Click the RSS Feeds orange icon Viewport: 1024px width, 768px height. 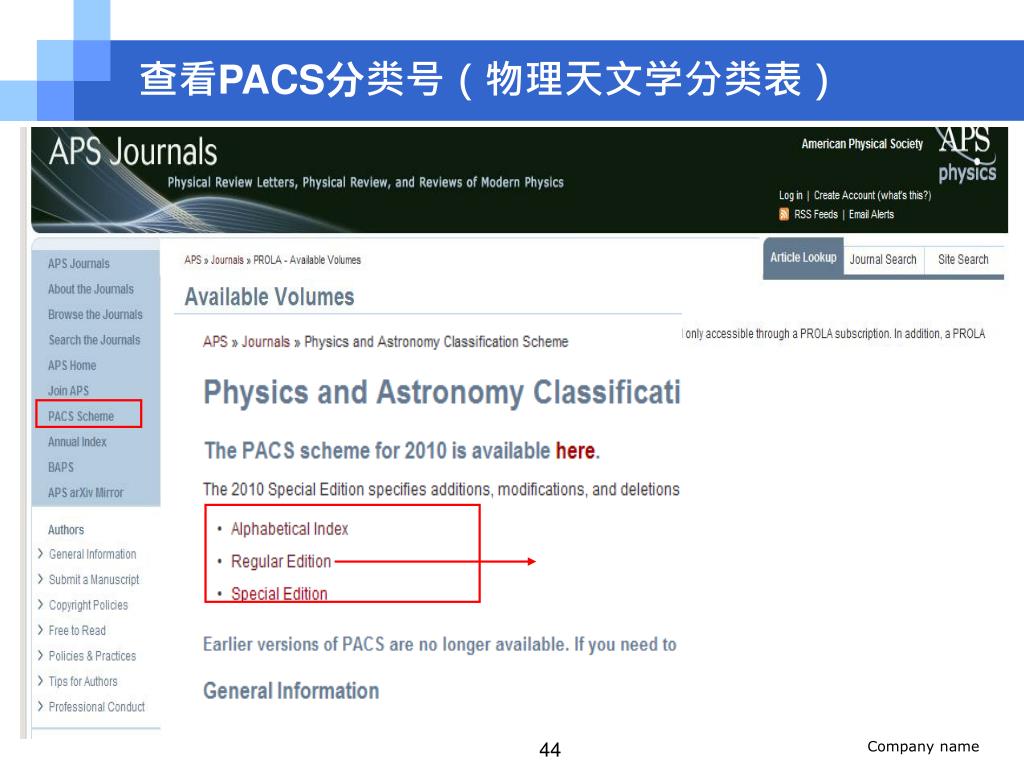coord(784,214)
